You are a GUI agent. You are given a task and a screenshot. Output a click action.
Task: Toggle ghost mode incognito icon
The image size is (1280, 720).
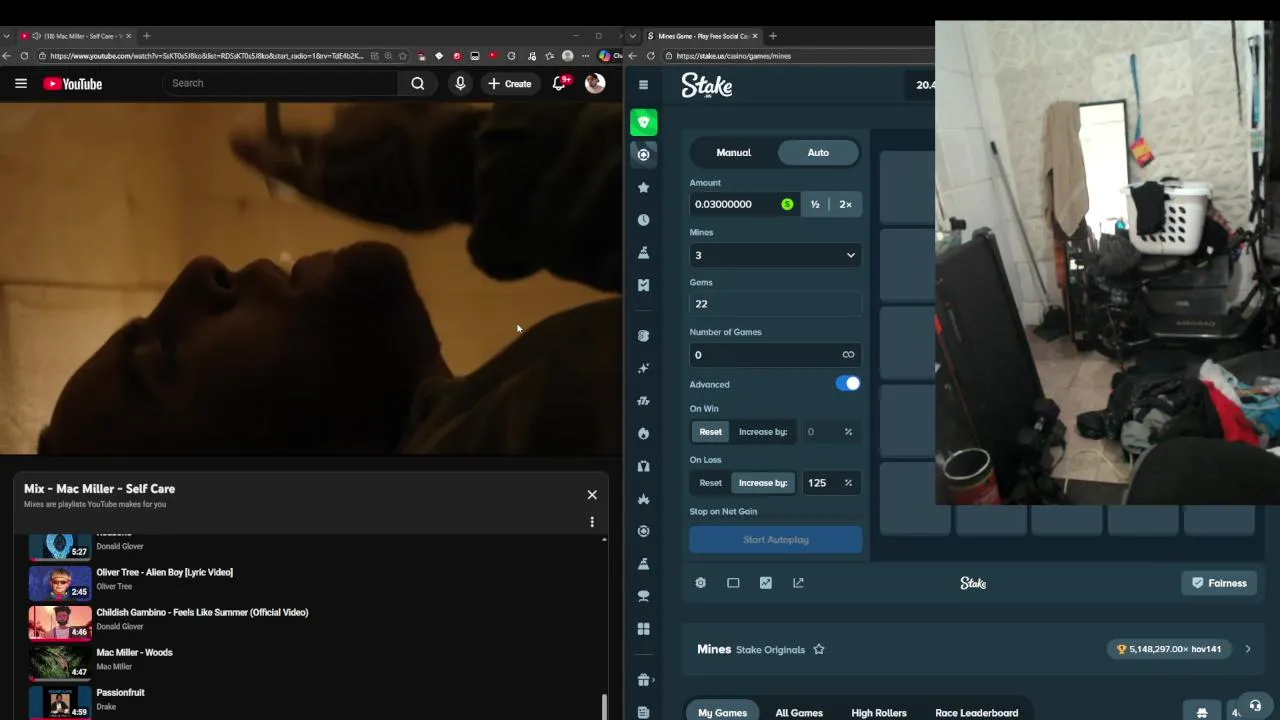click(1202, 712)
